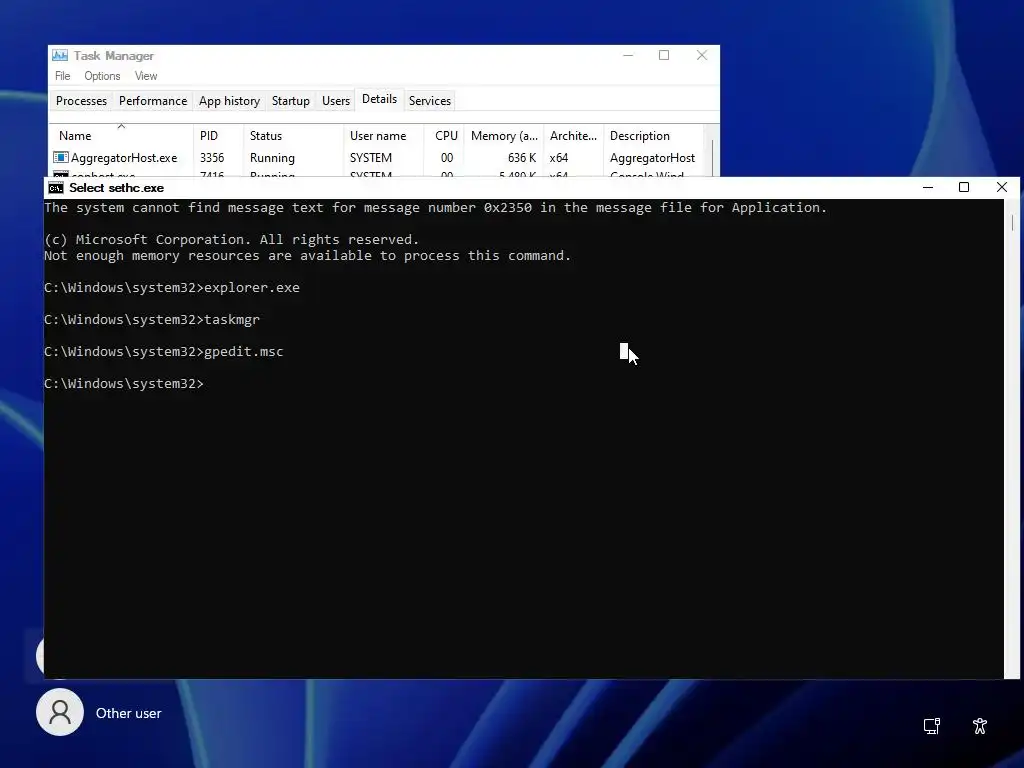Maximize the sethc.exe console window
This screenshot has width=1024, height=768.
click(x=963, y=187)
